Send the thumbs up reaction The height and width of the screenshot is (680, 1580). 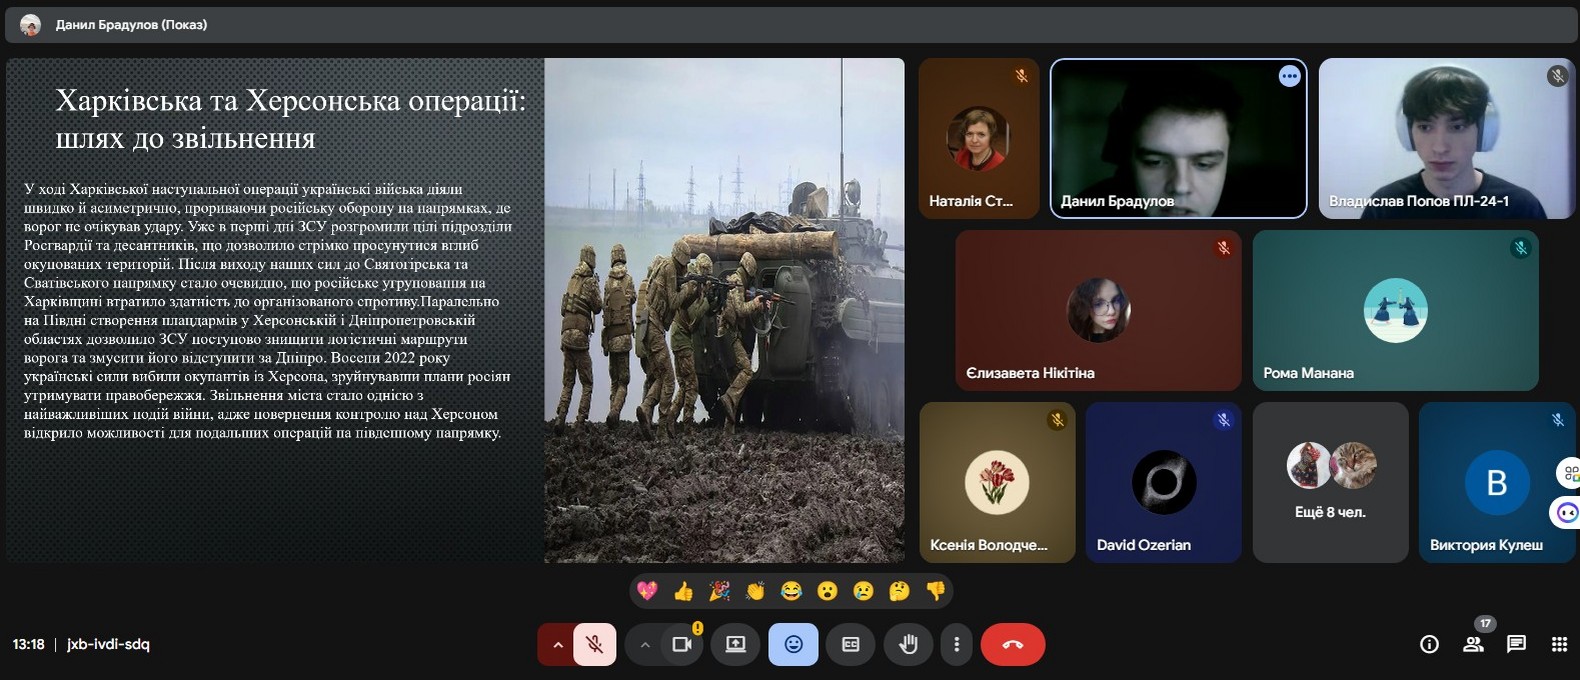click(683, 591)
